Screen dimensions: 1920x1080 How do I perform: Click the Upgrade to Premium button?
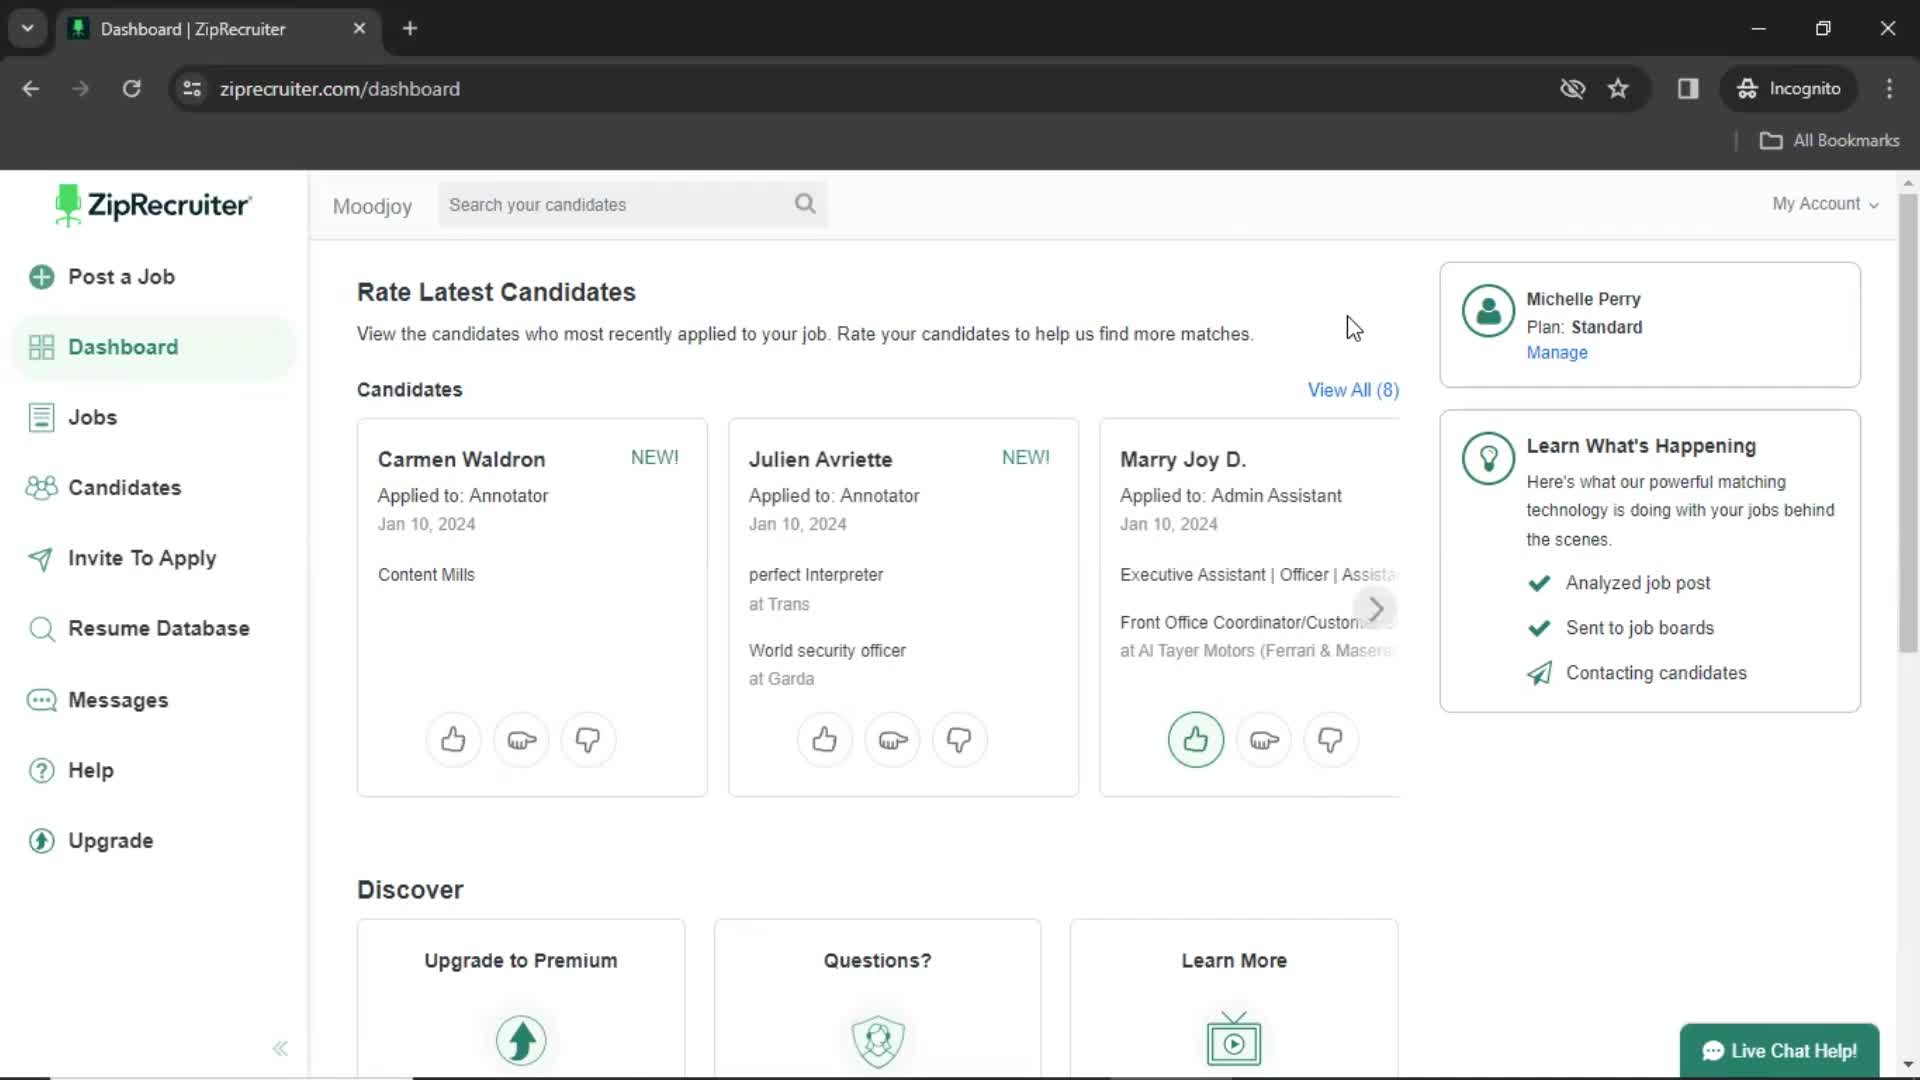[521, 960]
